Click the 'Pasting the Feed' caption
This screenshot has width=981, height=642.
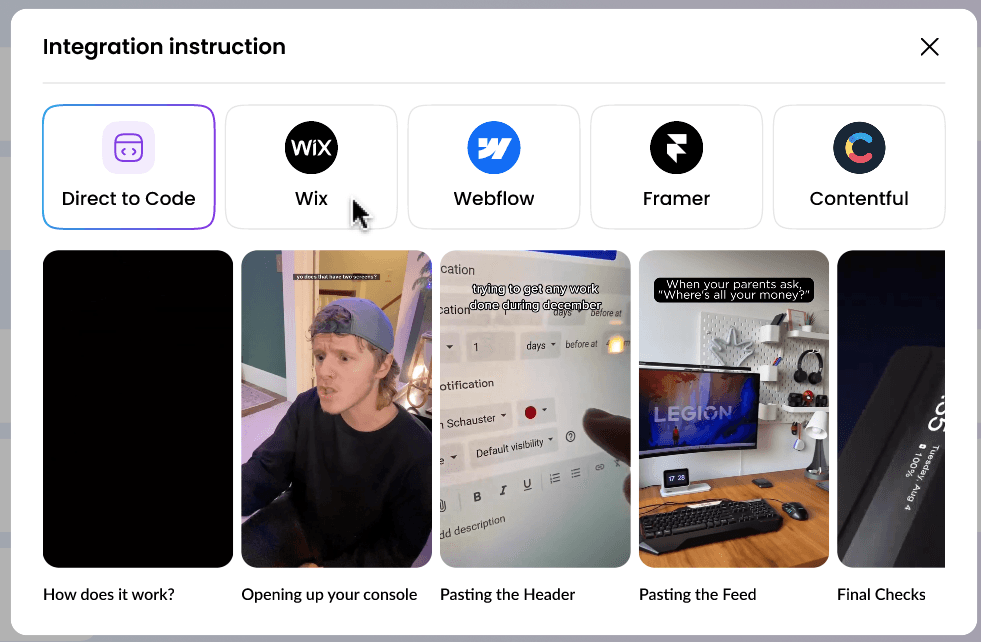[x=698, y=594]
